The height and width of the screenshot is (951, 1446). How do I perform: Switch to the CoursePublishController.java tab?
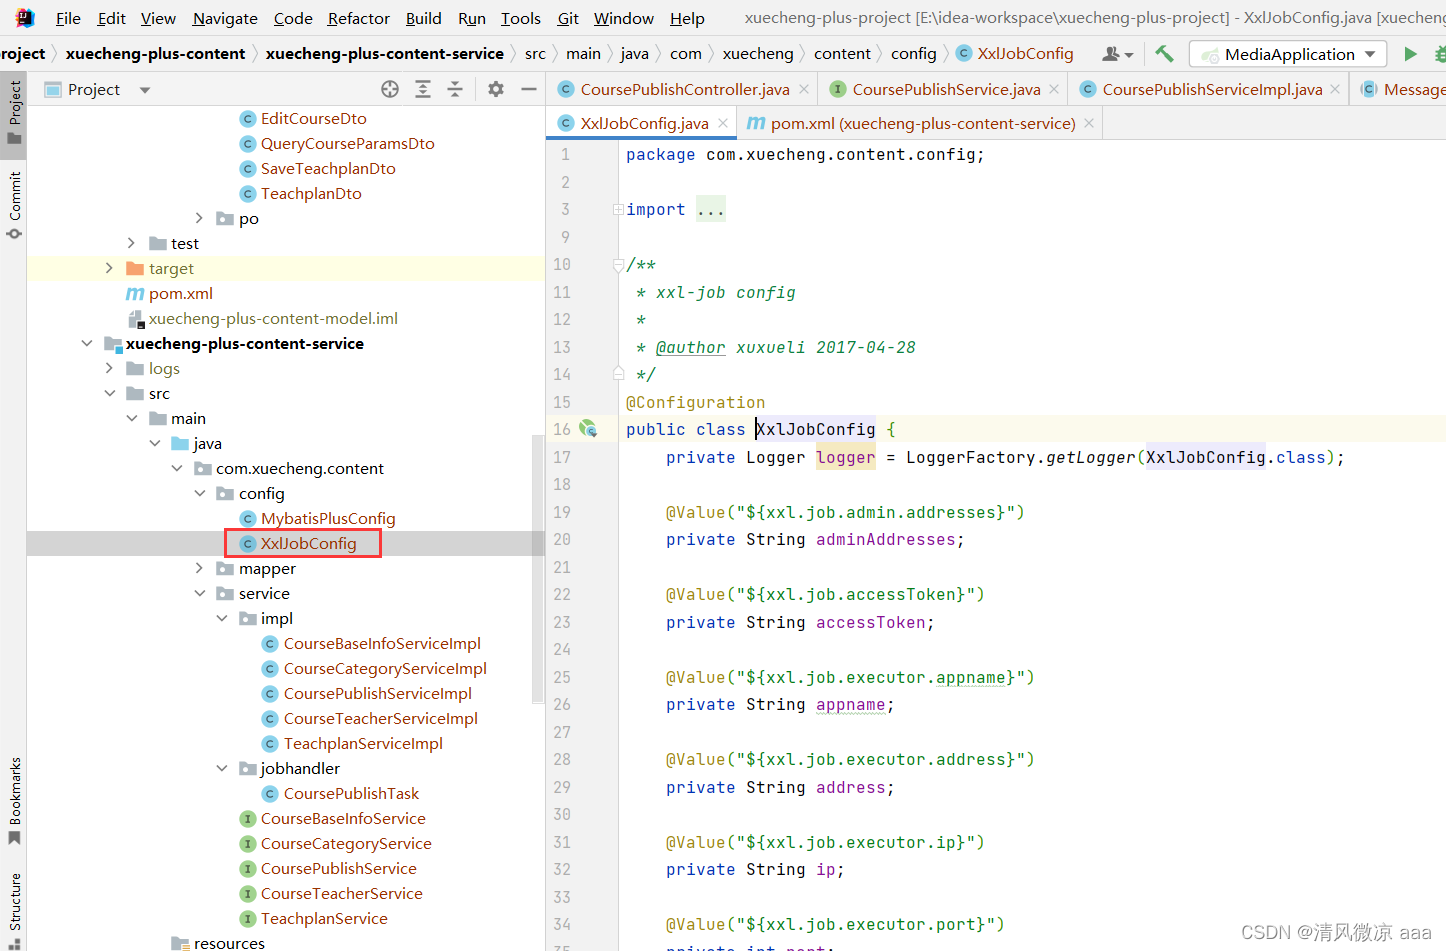[x=684, y=89]
